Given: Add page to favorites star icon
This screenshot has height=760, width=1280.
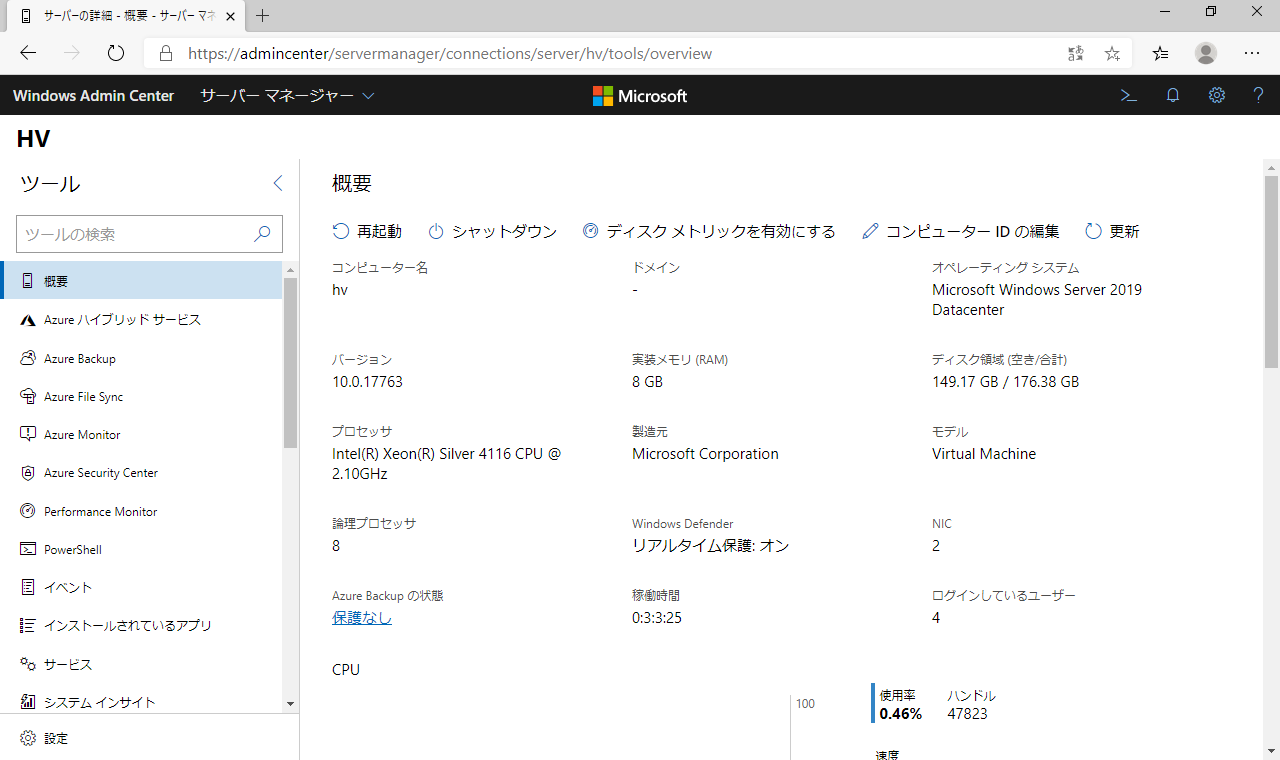Looking at the screenshot, I should click(1112, 53).
